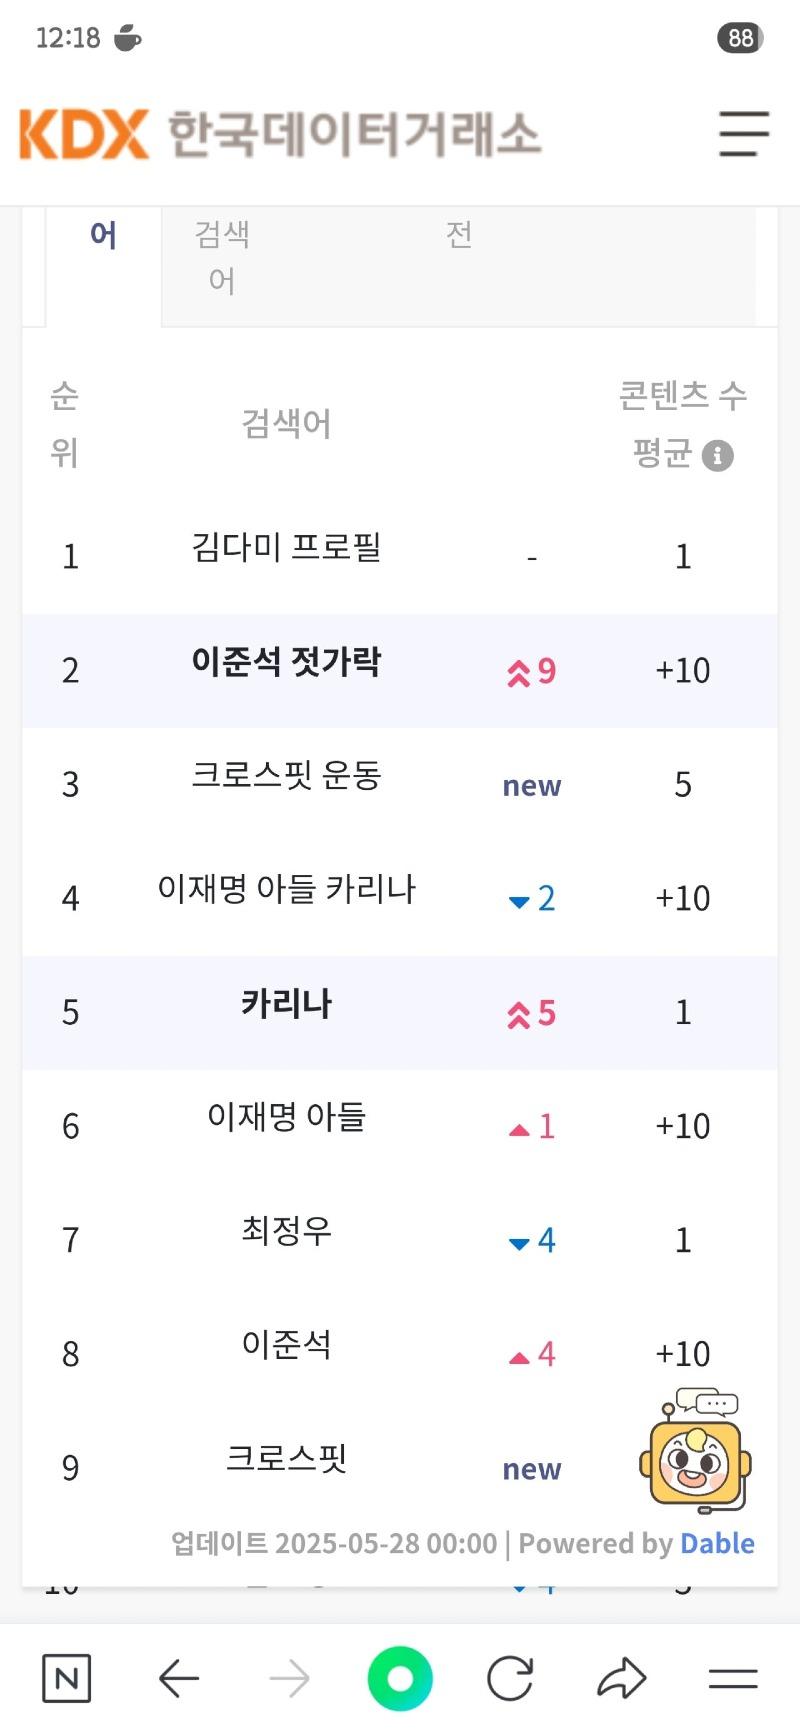
Task: Tap the info icon next to 평균
Action: pos(716,456)
